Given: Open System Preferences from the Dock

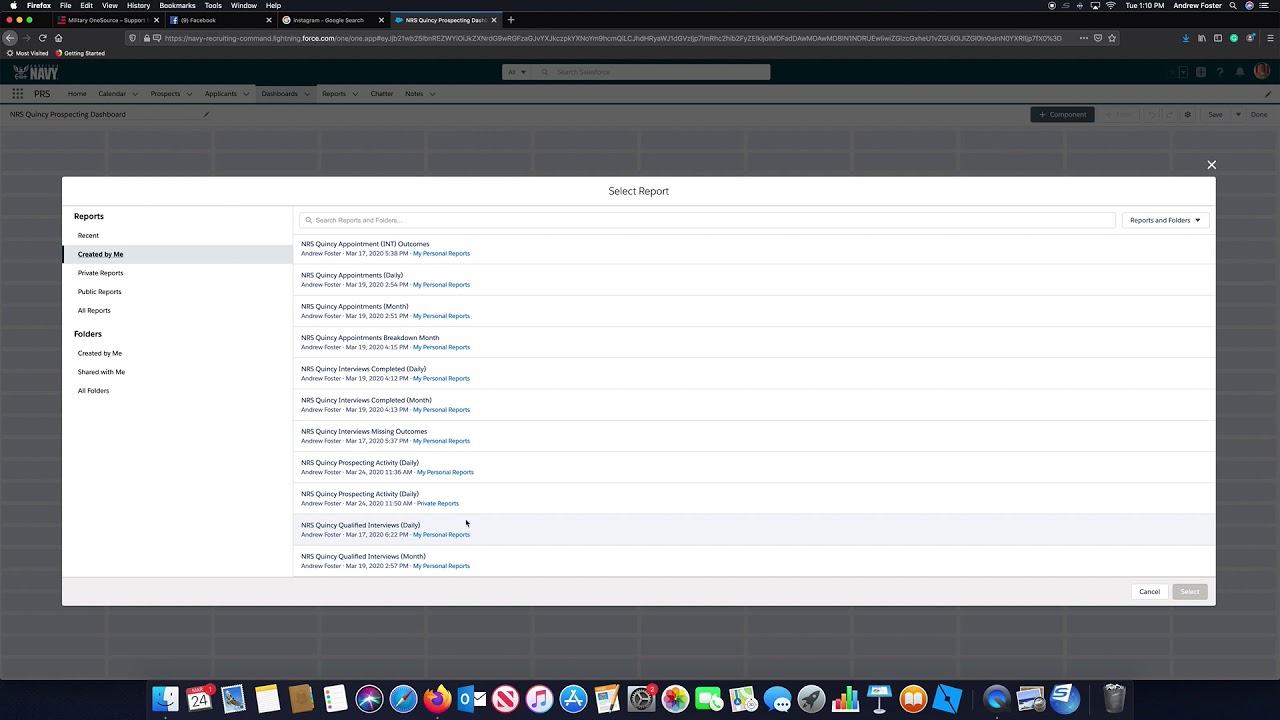Looking at the screenshot, I should tap(641, 698).
